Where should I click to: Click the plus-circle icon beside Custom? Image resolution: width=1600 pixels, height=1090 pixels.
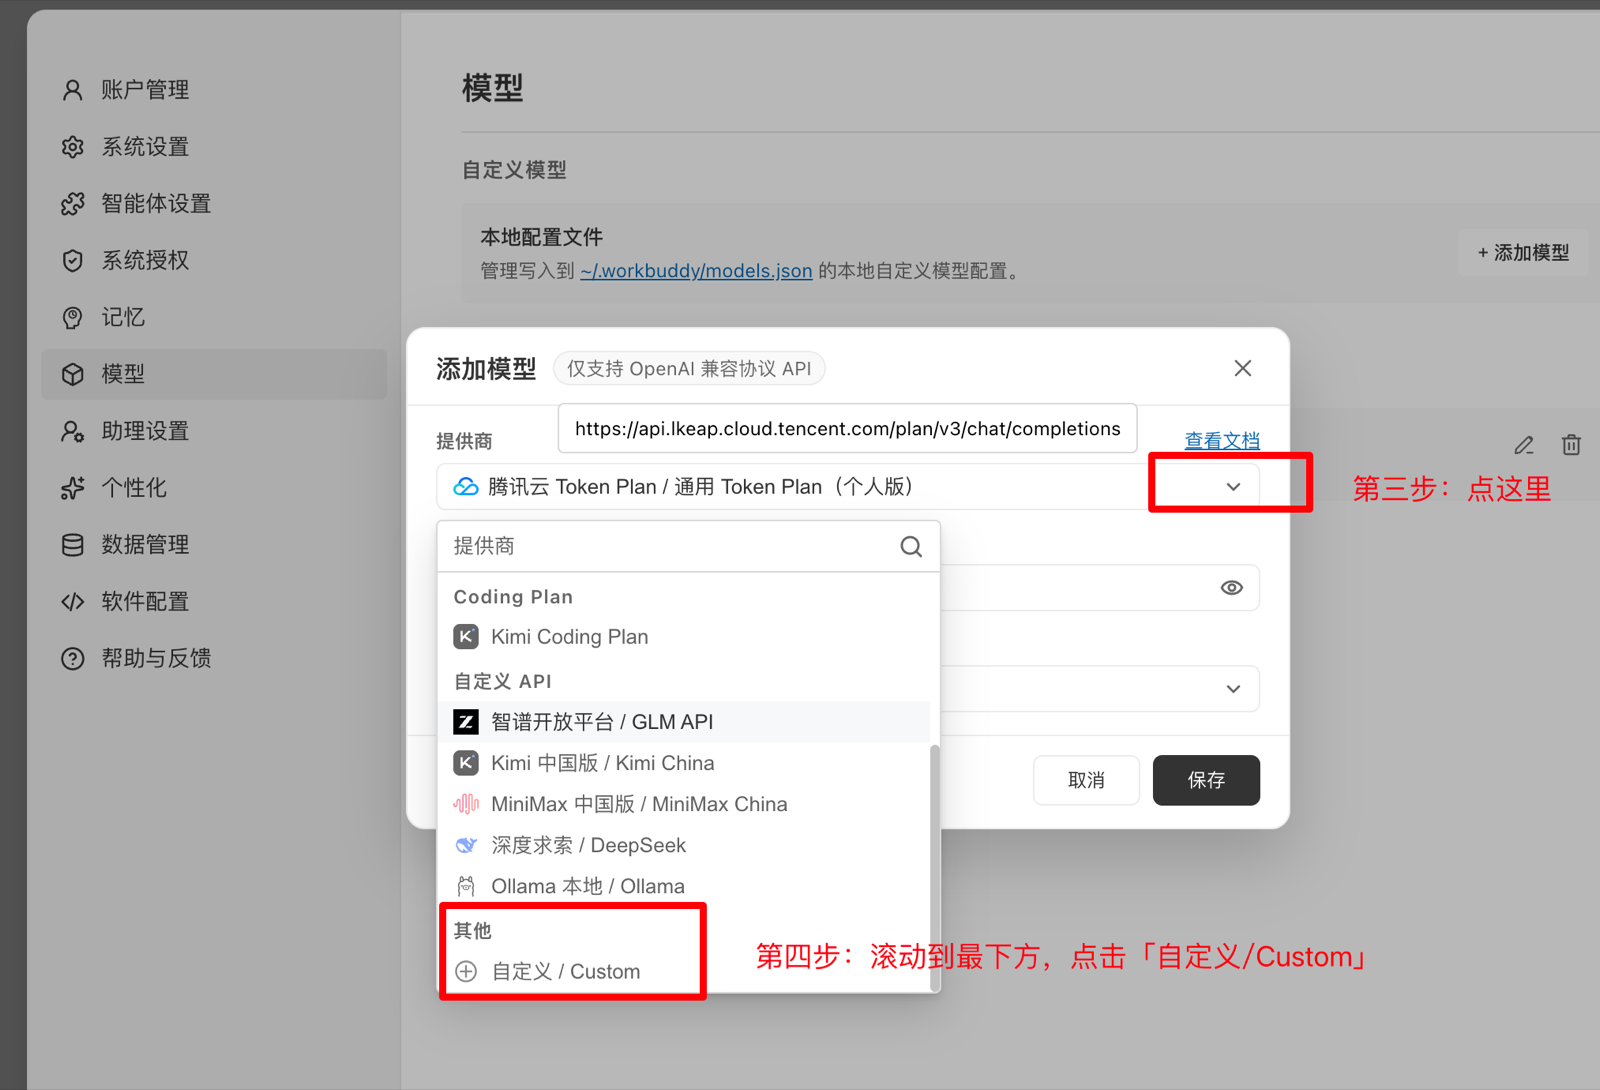click(x=466, y=972)
